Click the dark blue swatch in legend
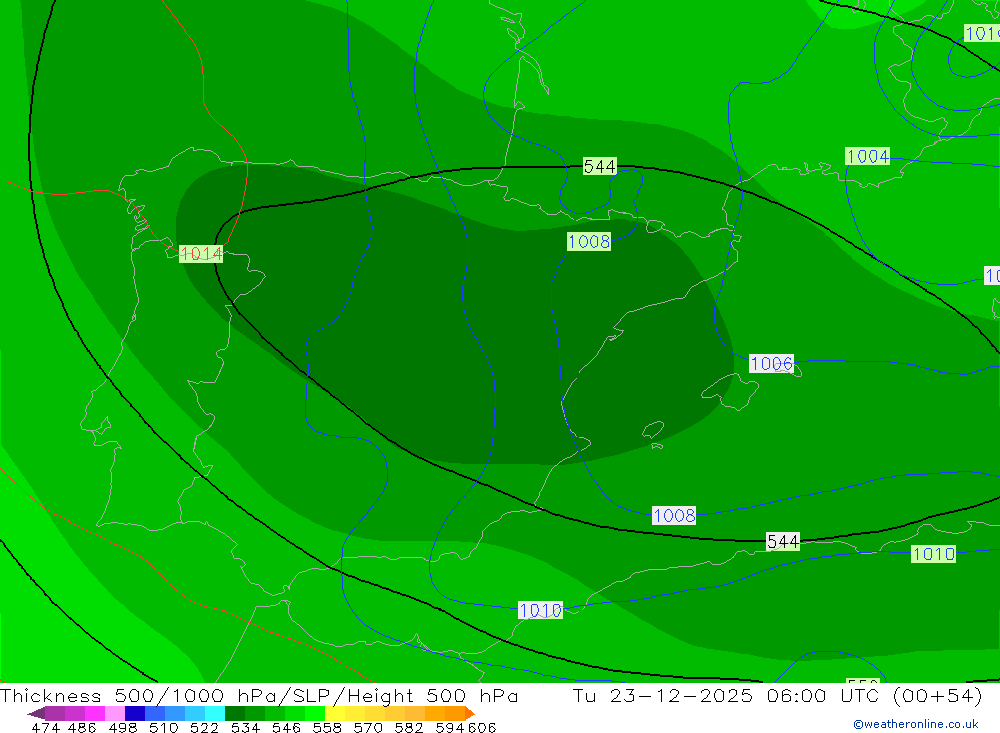The image size is (1000, 733). point(135,713)
